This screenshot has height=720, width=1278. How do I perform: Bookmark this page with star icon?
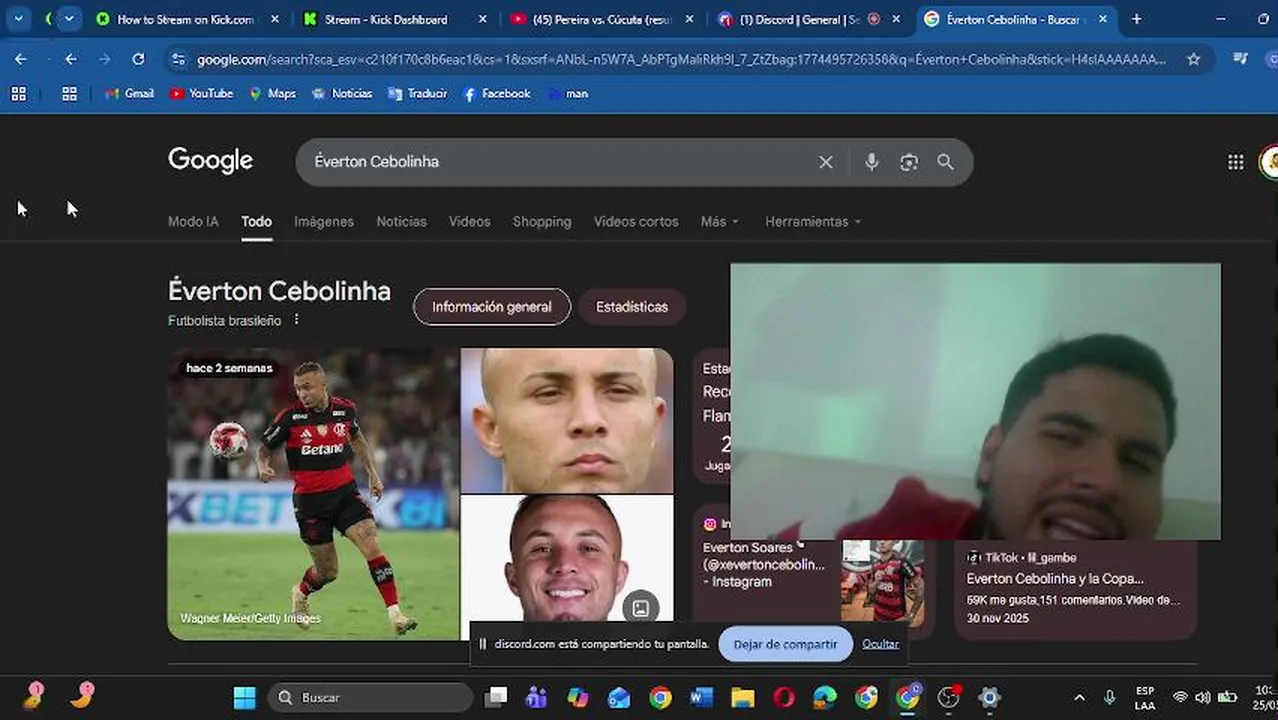1193,59
